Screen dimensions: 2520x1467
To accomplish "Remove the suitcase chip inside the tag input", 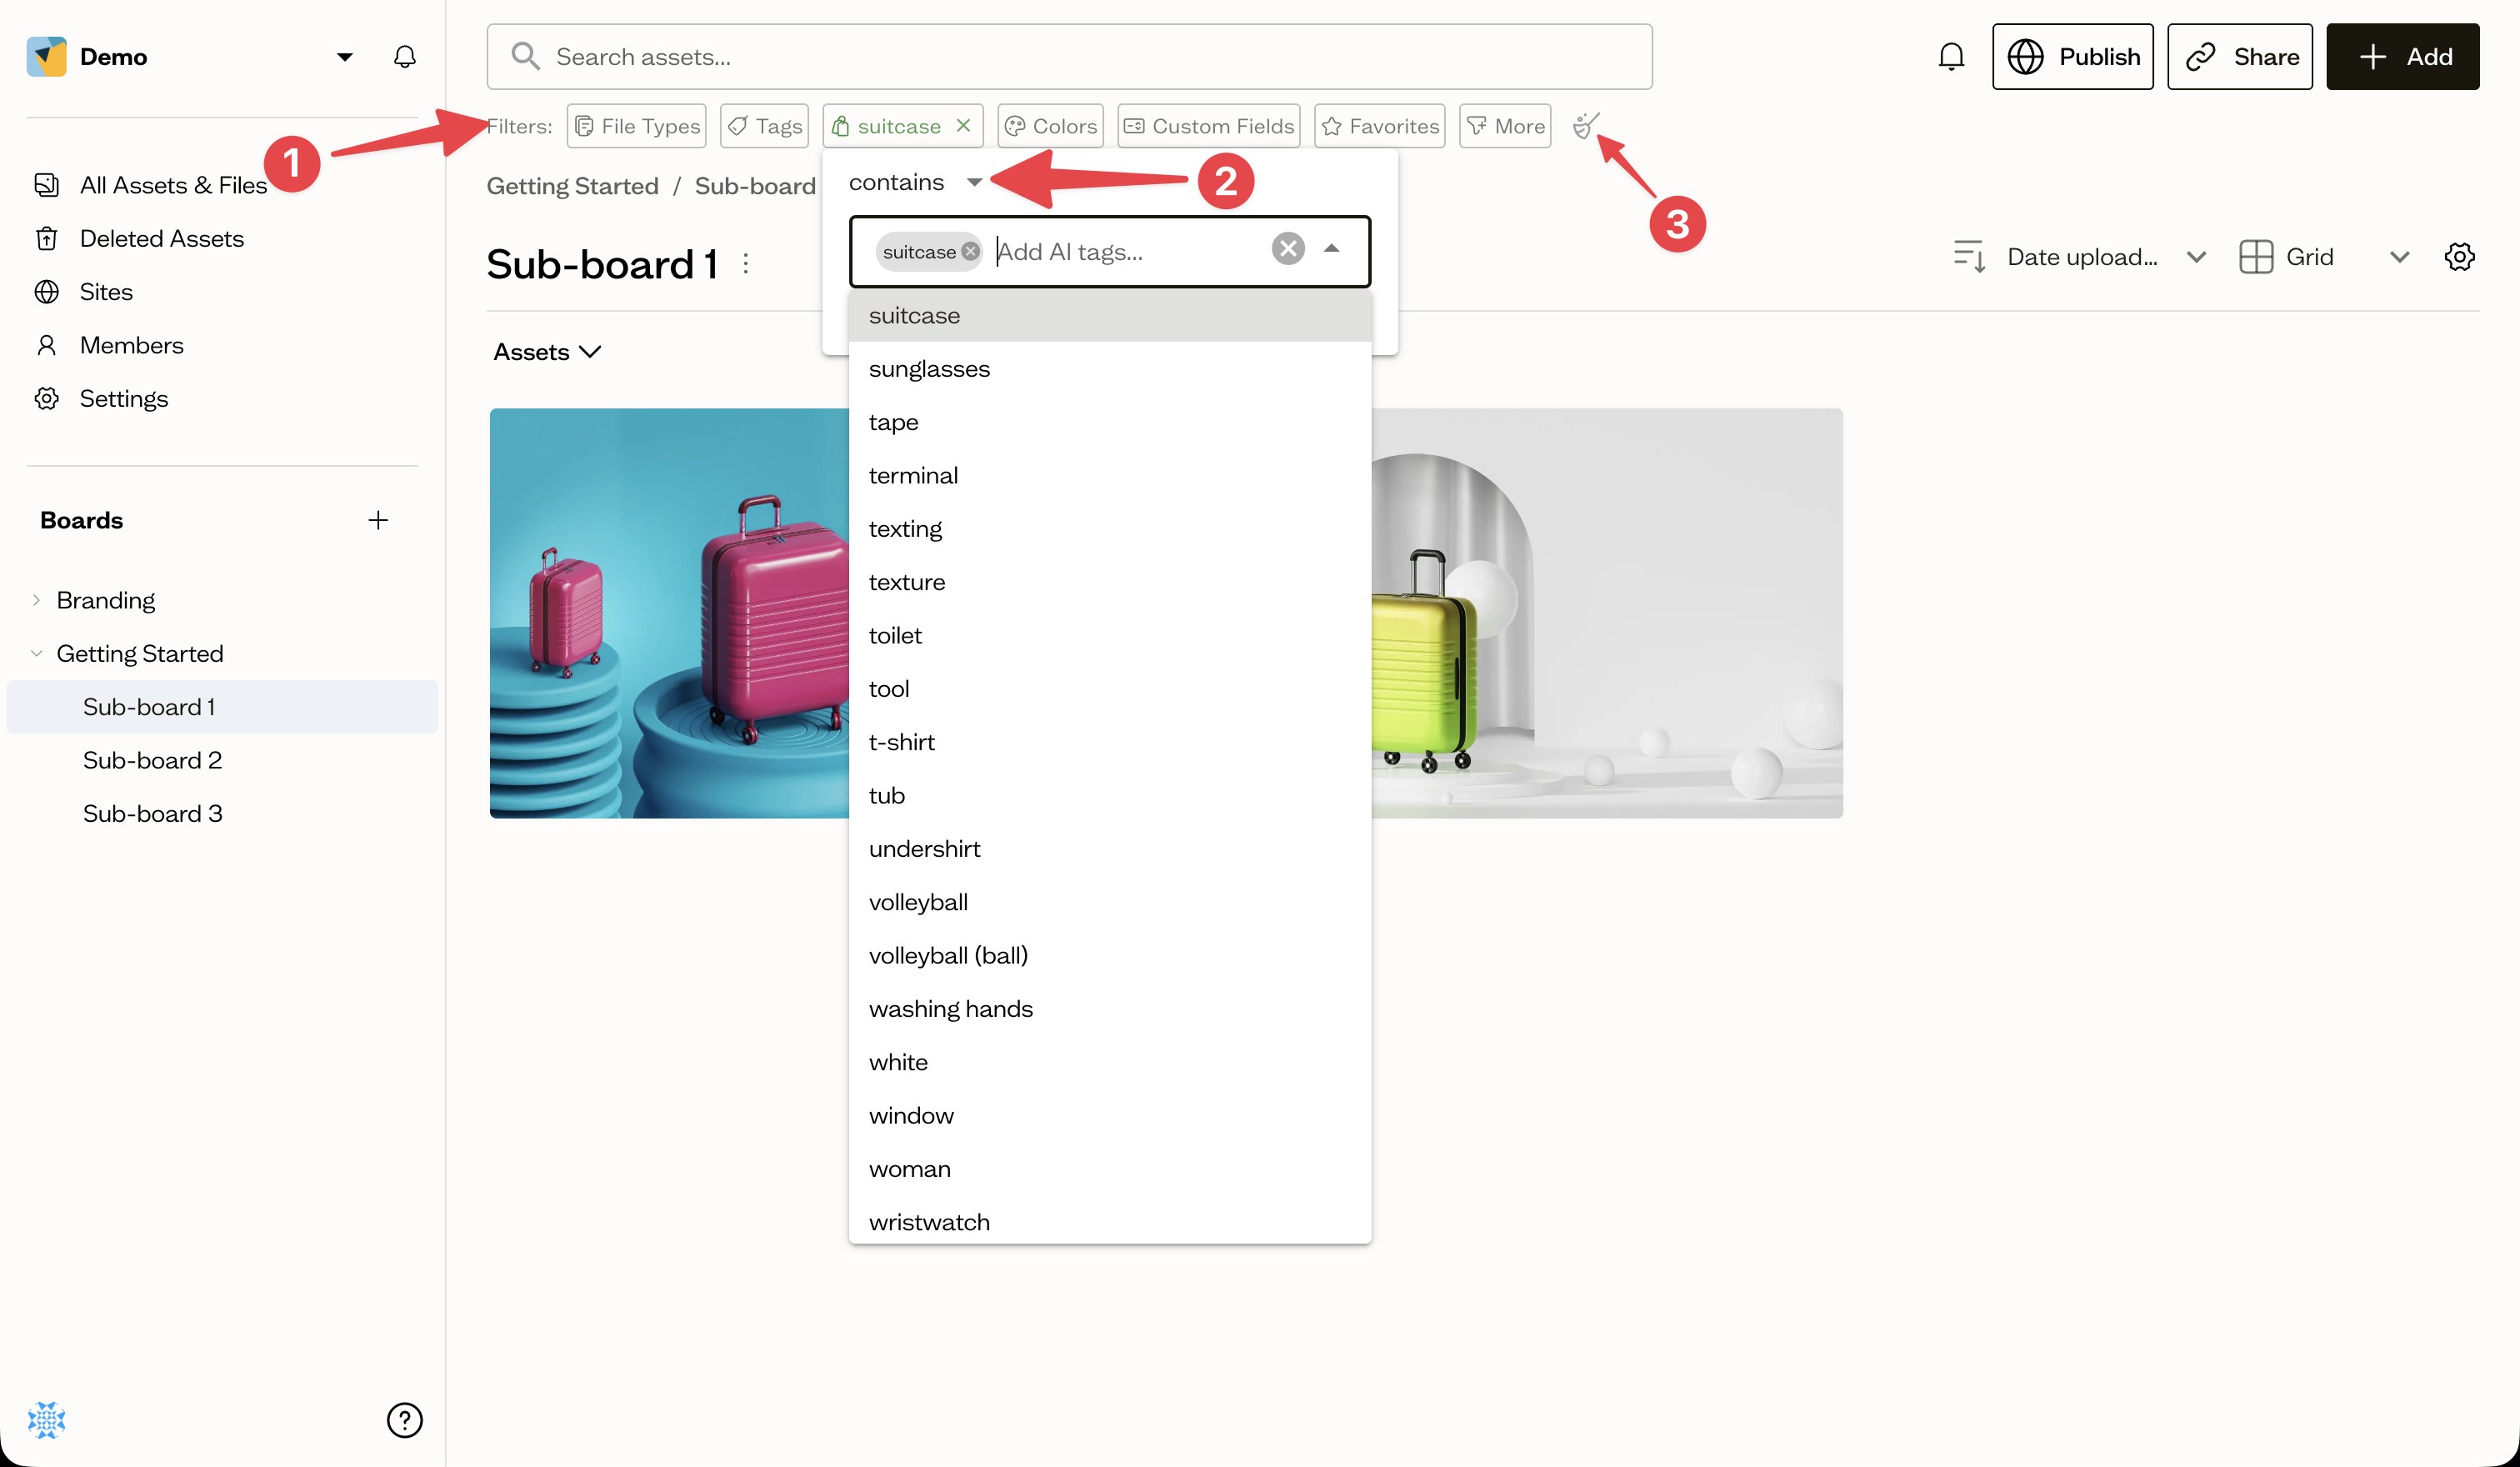I will (970, 252).
